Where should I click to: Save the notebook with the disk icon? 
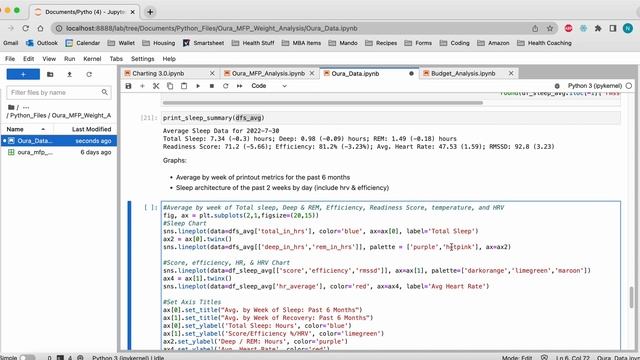coord(129,86)
